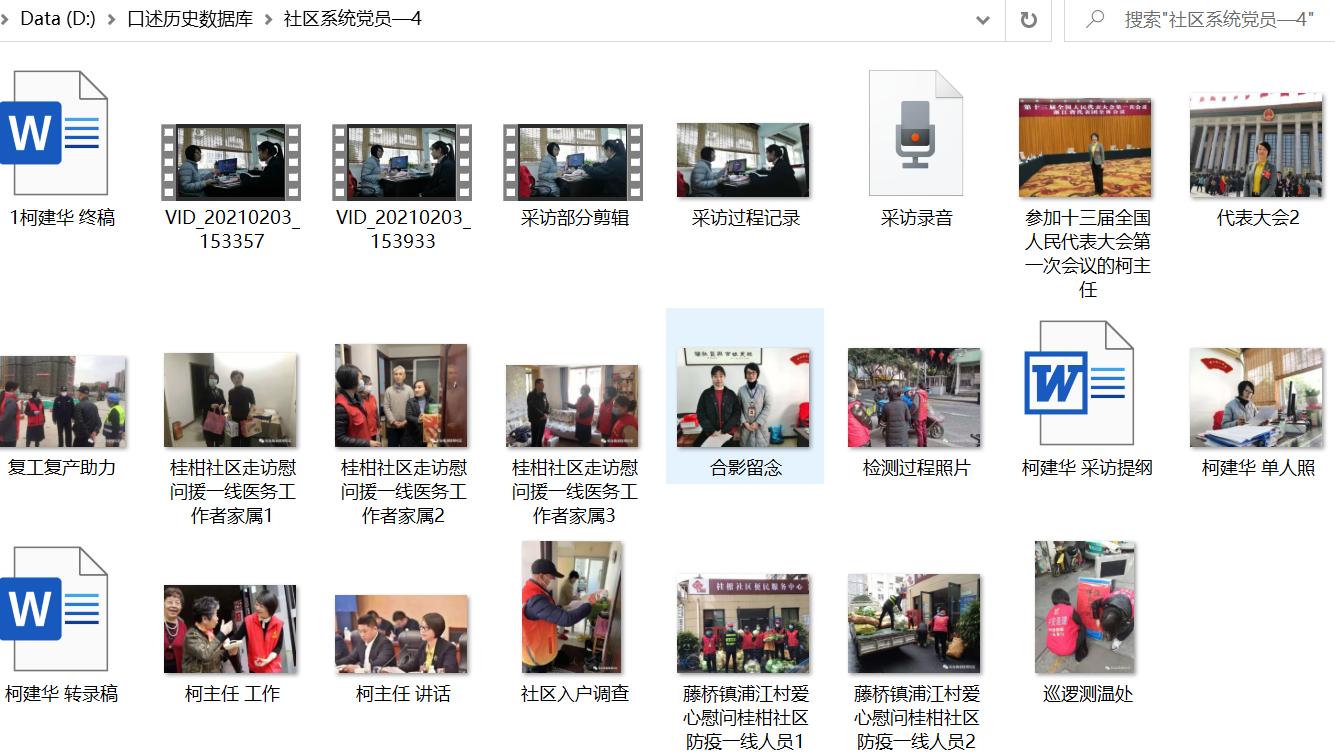Open the 代表大会2 image
Viewport: 1335px width, 754px height.
point(1256,146)
